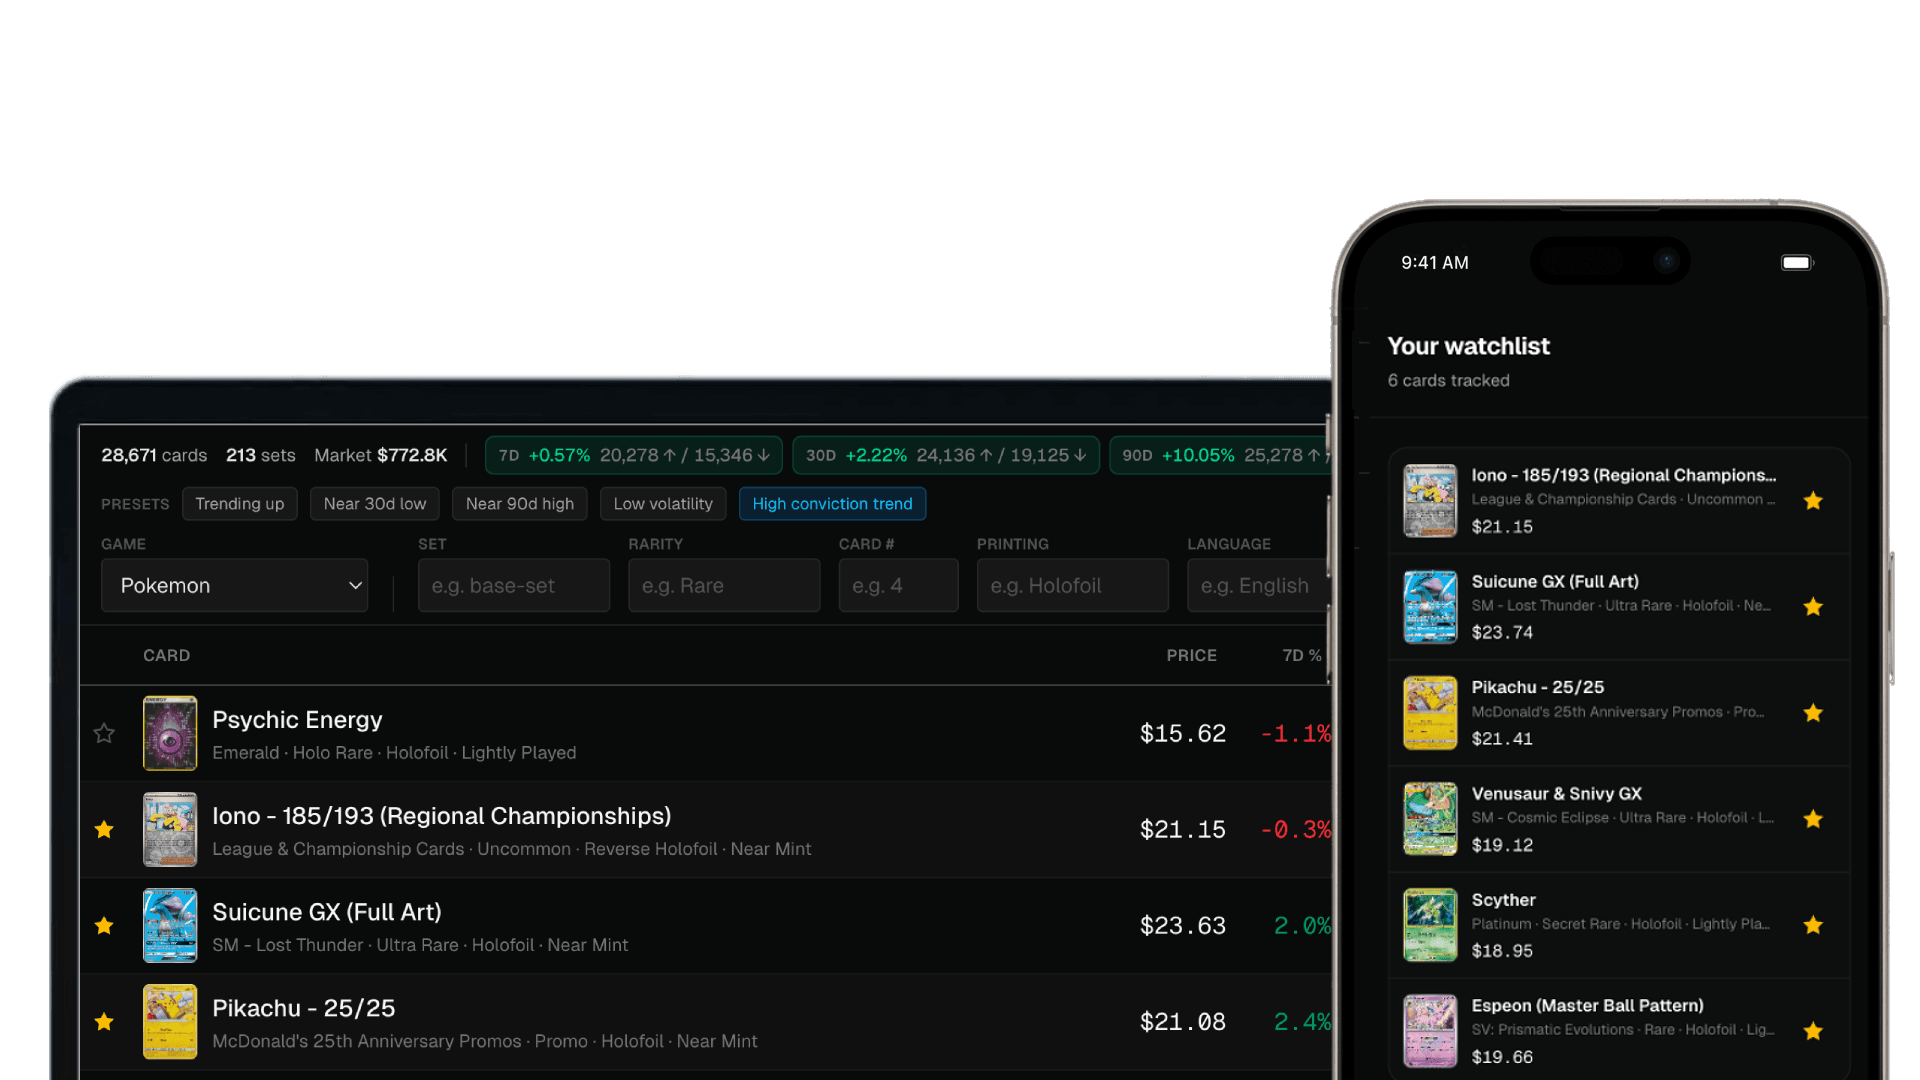Viewport: 1920px width, 1080px height.
Task: Unstar Iono 185/193 in the card table
Action: (x=104, y=829)
